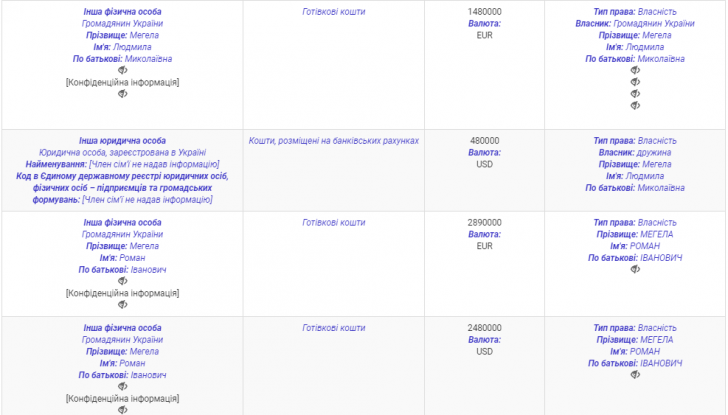The height and width of the screenshot is (415, 728).
Task: Click the 1480000 amount value
Action: (x=485, y=11)
